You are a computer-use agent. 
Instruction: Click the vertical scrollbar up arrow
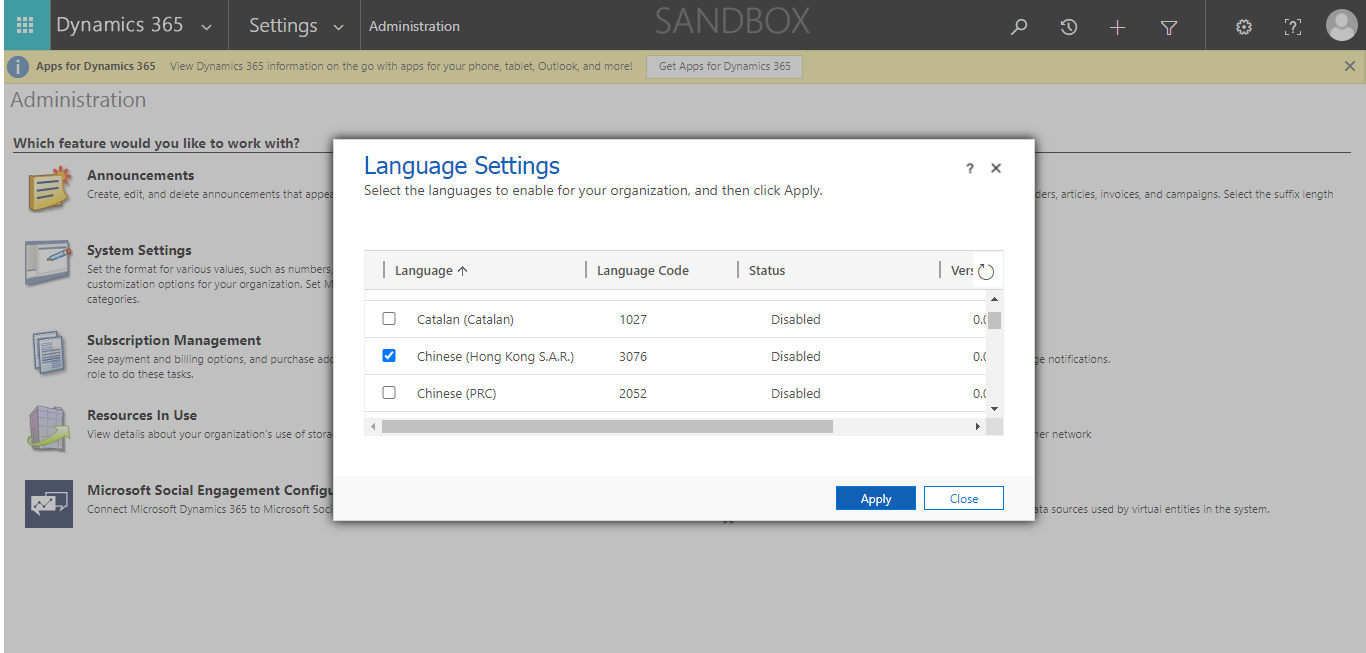pyautogui.click(x=994, y=299)
